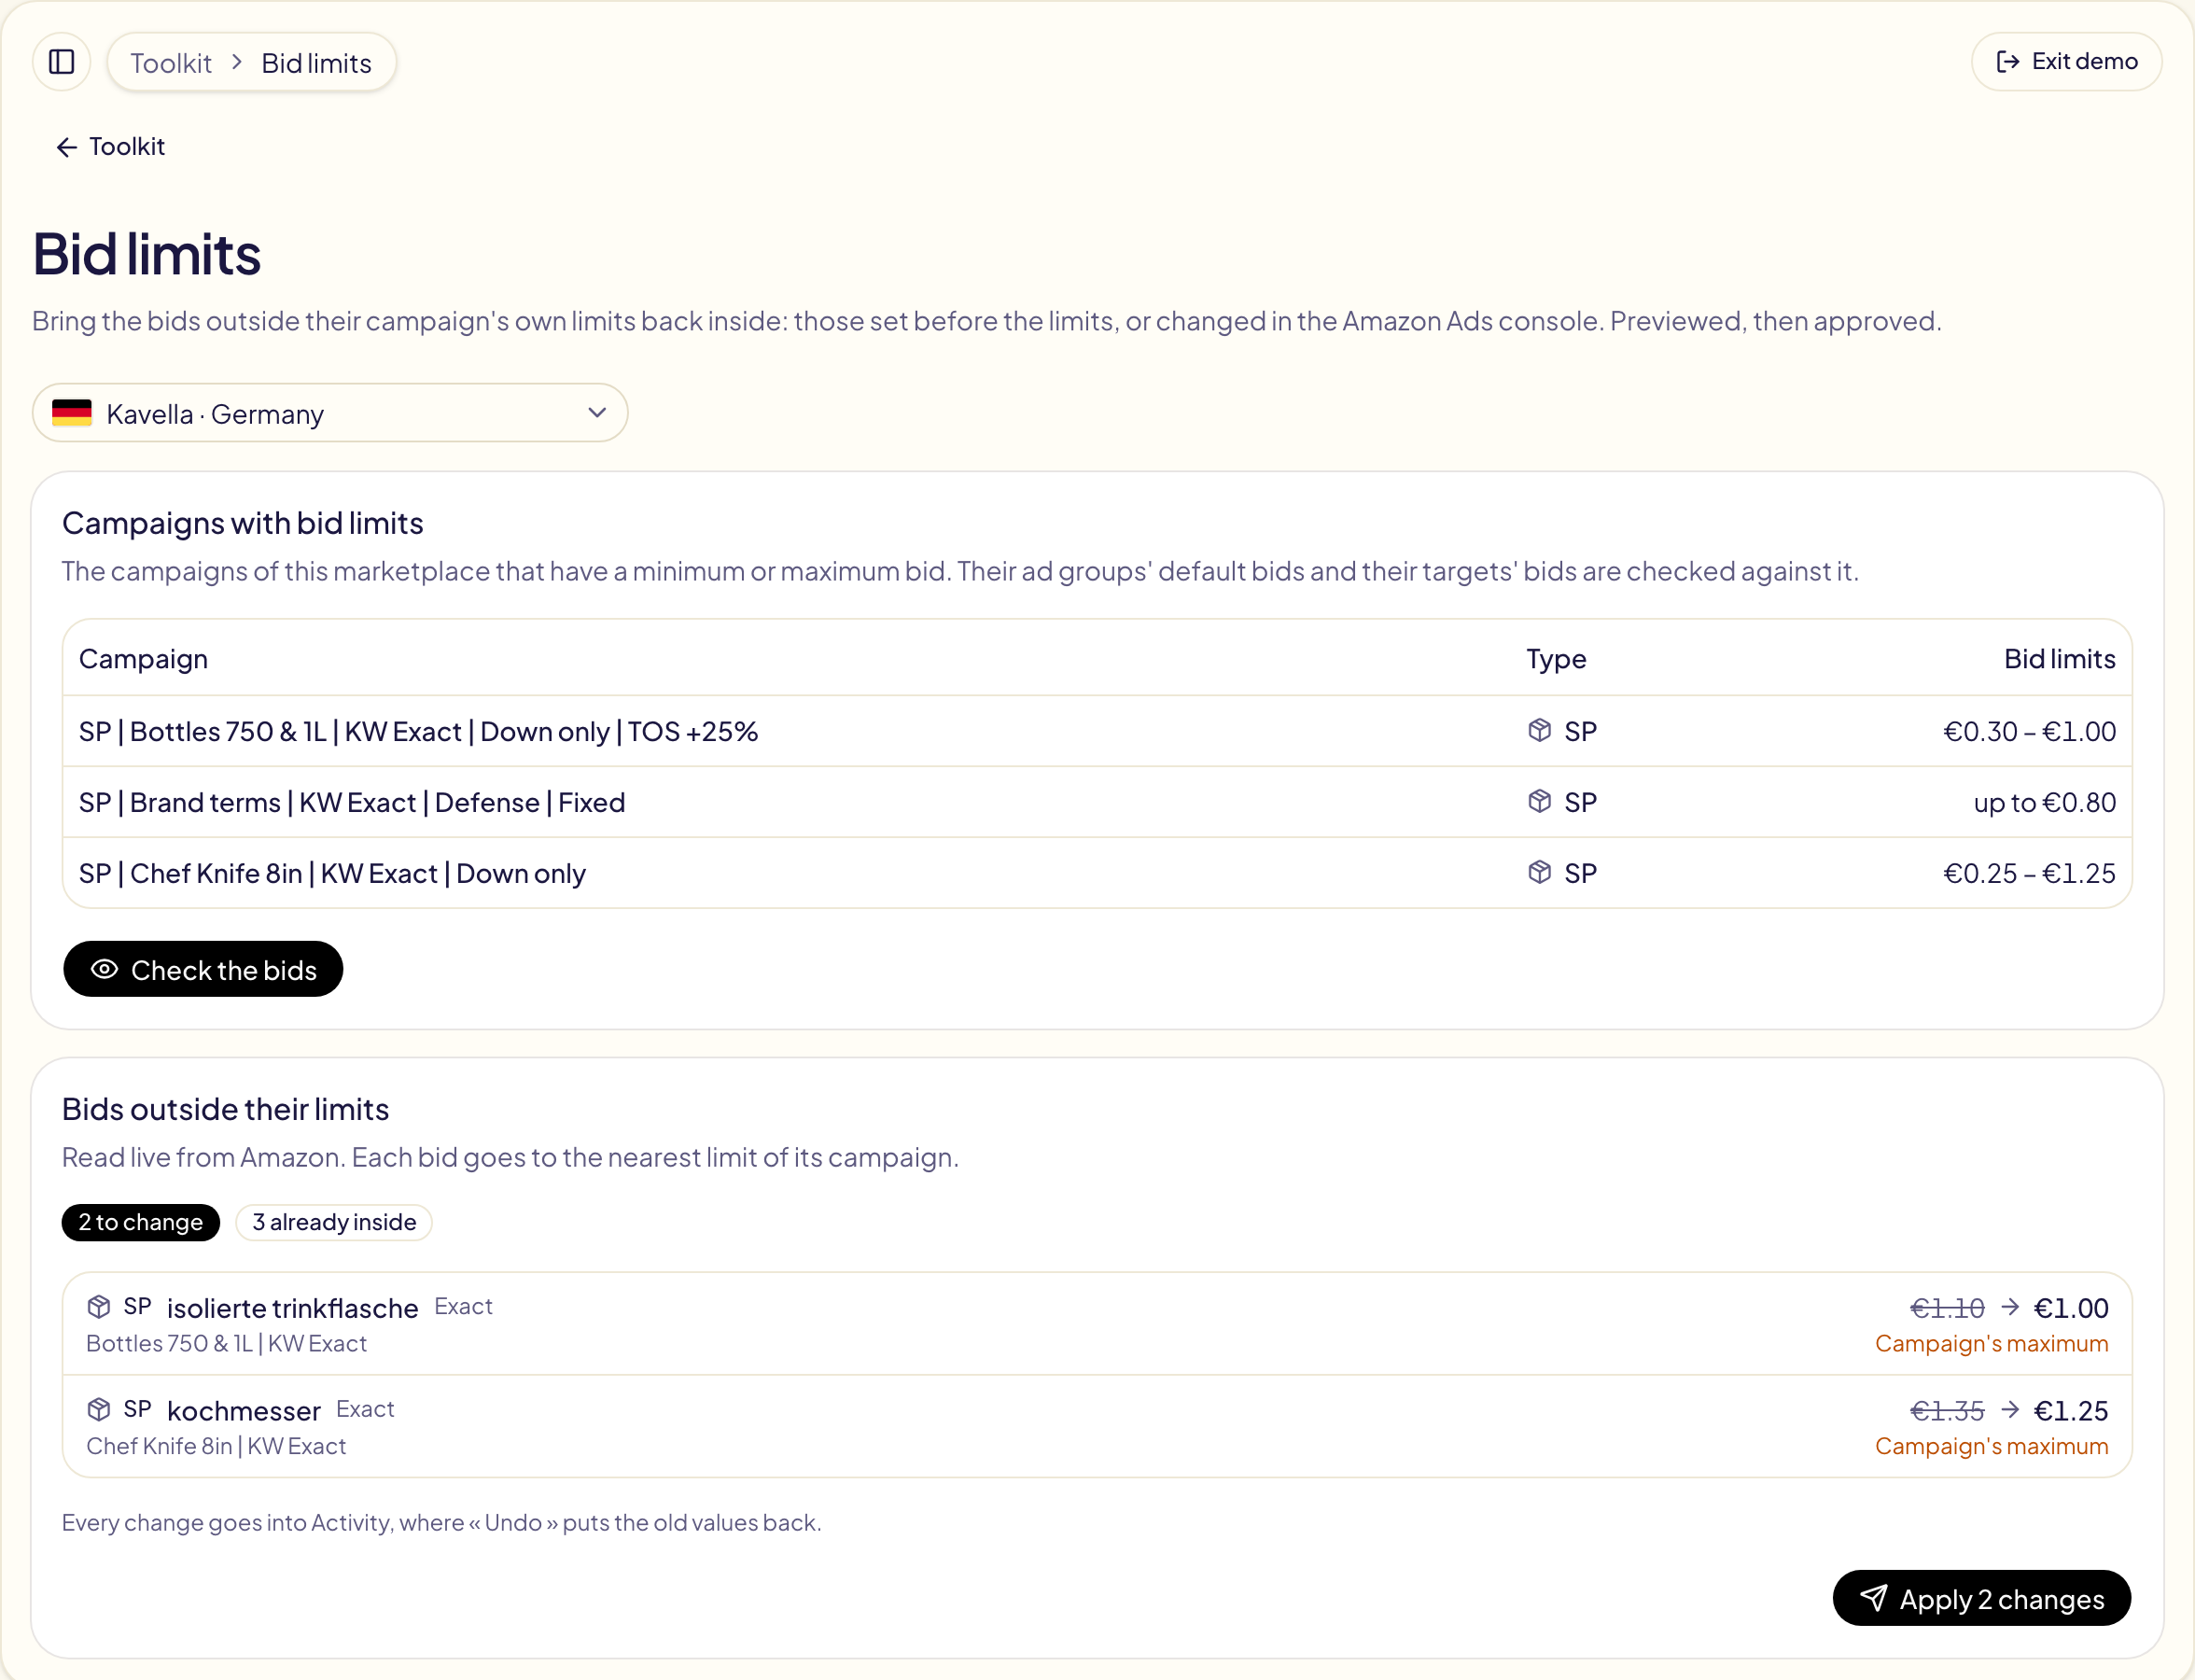Click ad group 'Chef Knife 8in | KW Exact'

point(216,1447)
